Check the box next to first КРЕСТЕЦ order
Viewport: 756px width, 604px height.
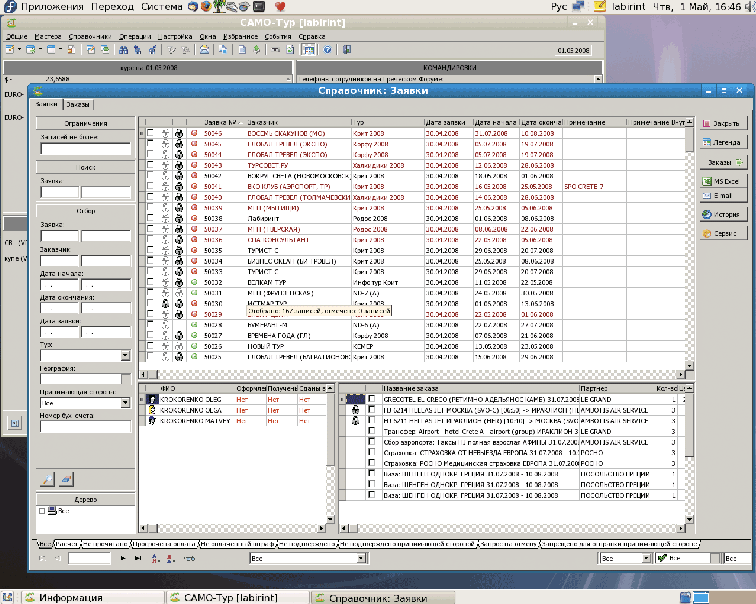coord(372,397)
